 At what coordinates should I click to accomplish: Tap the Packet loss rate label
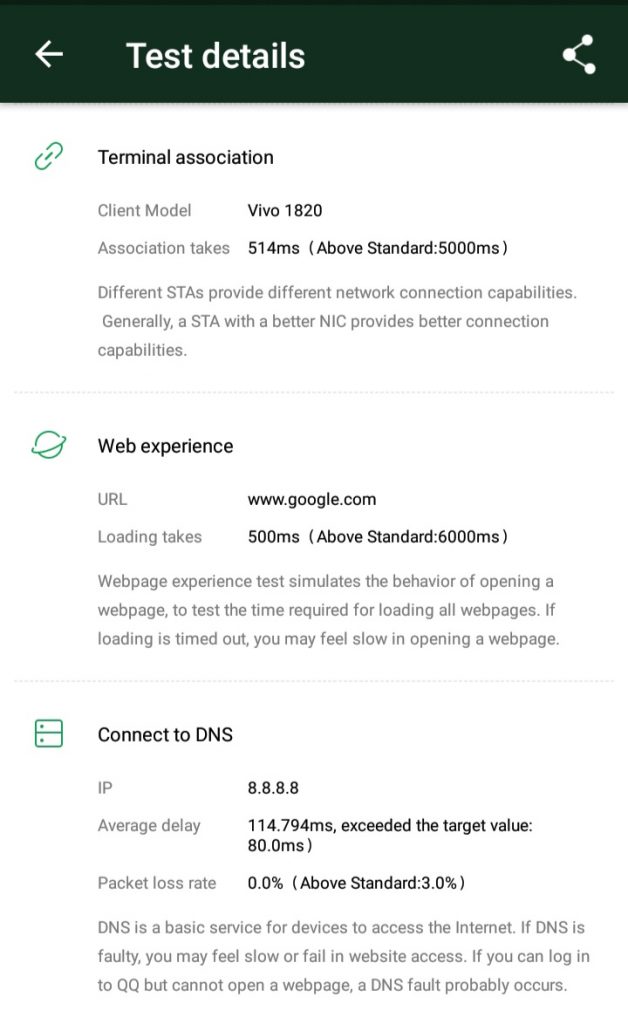point(157,883)
